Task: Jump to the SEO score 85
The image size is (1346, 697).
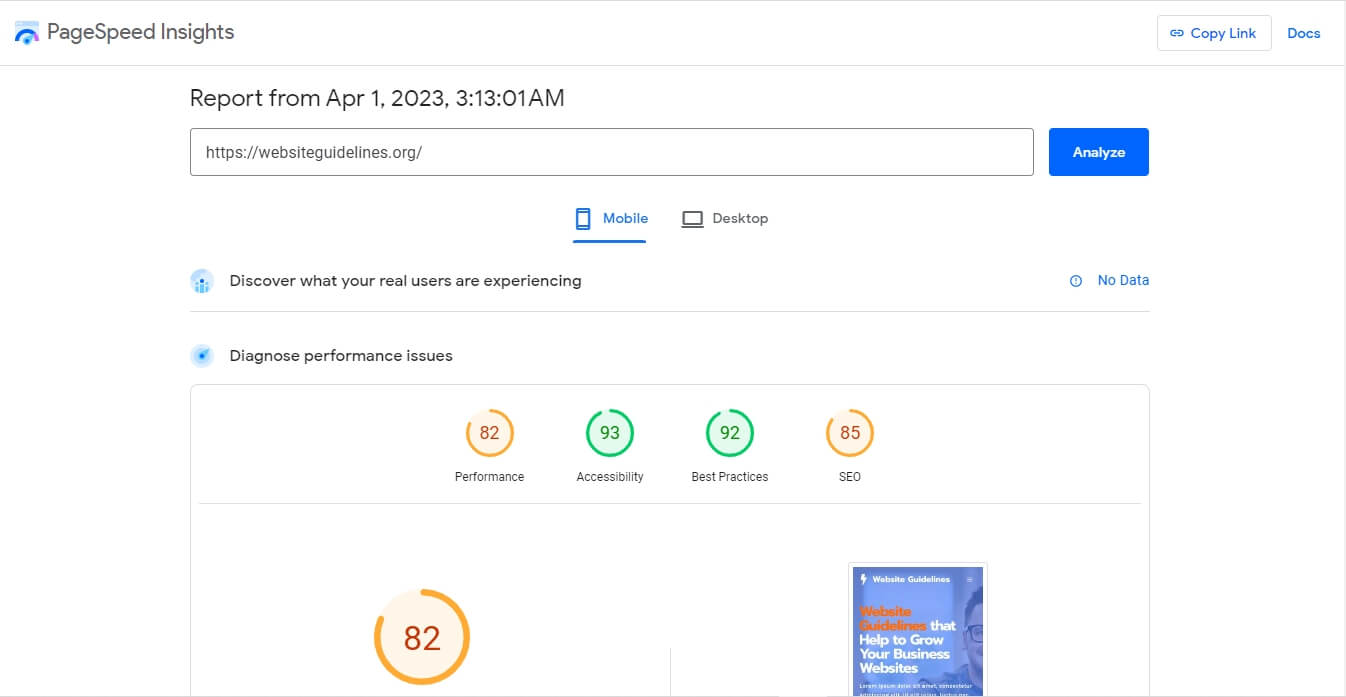Action: click(849, 433)
